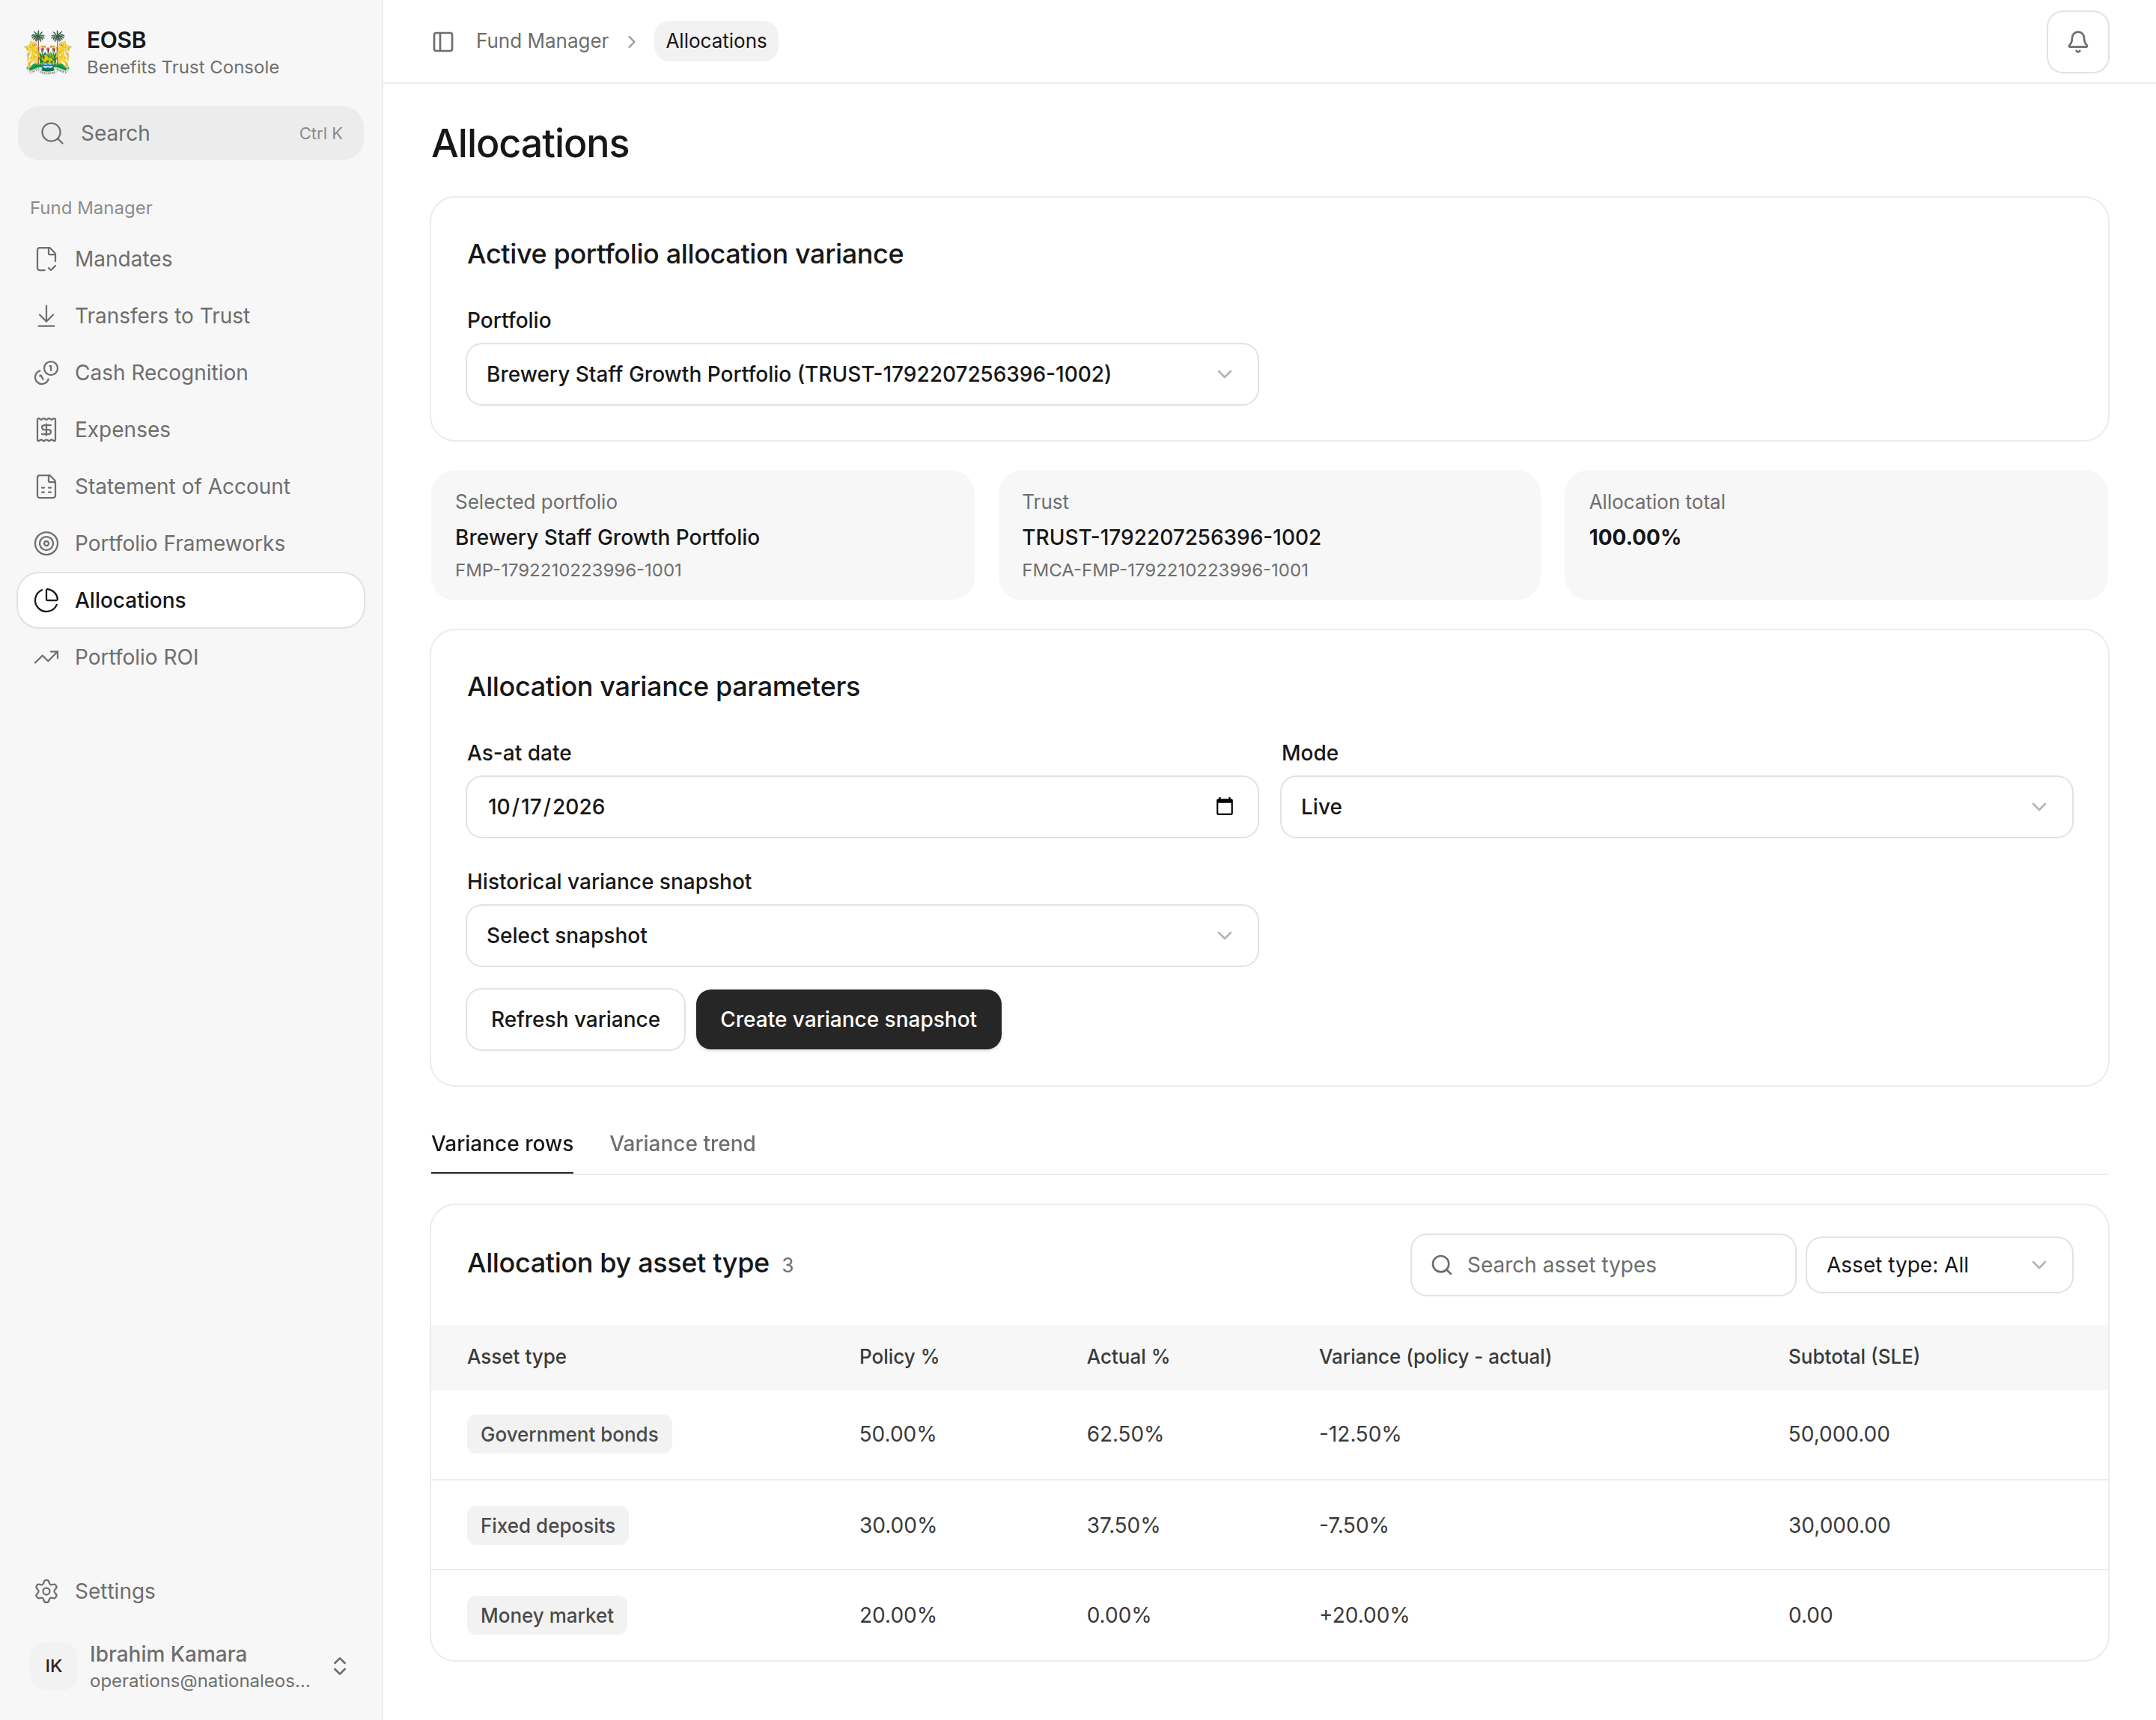Viewport: 2156px width, 1720px height.
Task: Click the 62.50% actual value
Action: tap(1124, 1434)
